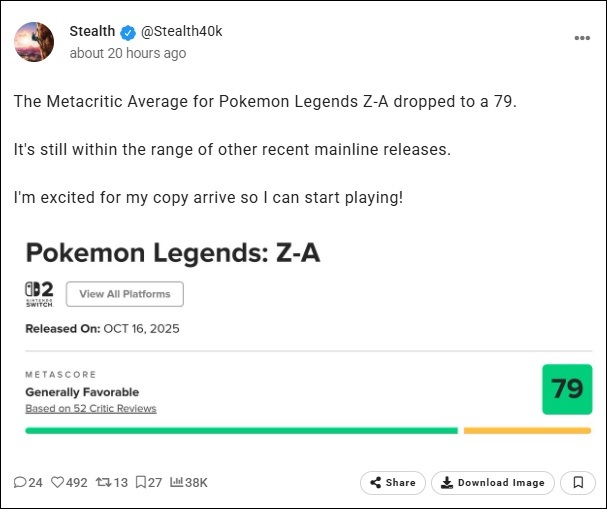
Task: Toggle the bookmark button at bottom right
Action: coord(578,483)
